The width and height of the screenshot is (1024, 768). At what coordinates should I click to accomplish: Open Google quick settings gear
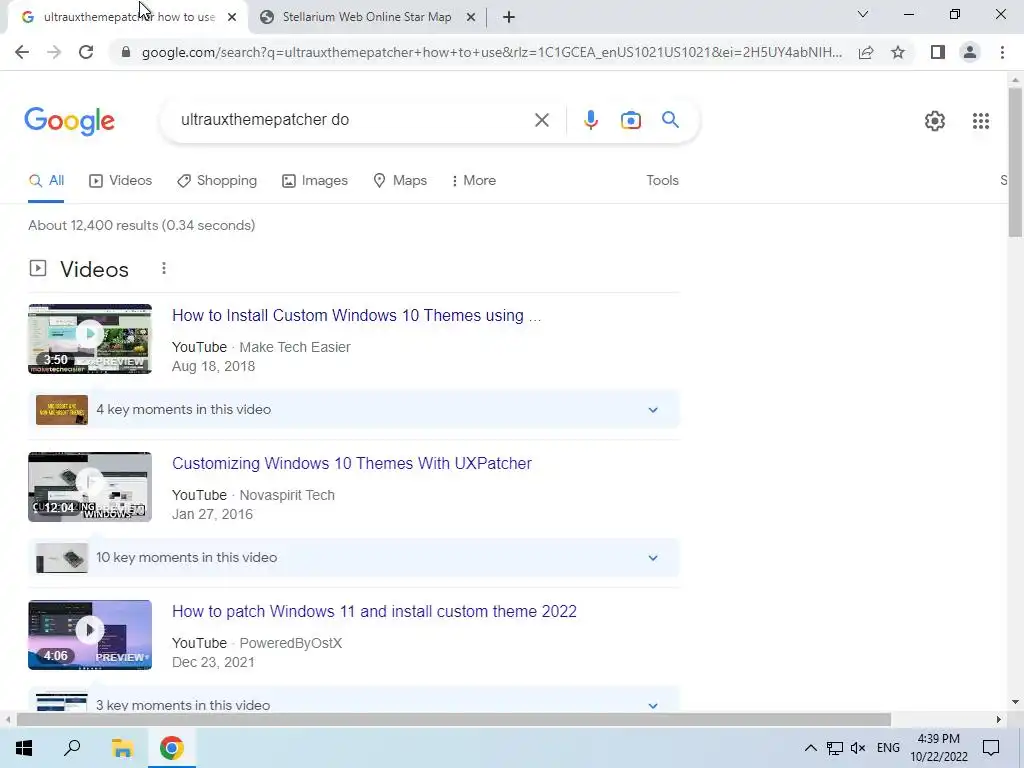click(x=935, y=121)
